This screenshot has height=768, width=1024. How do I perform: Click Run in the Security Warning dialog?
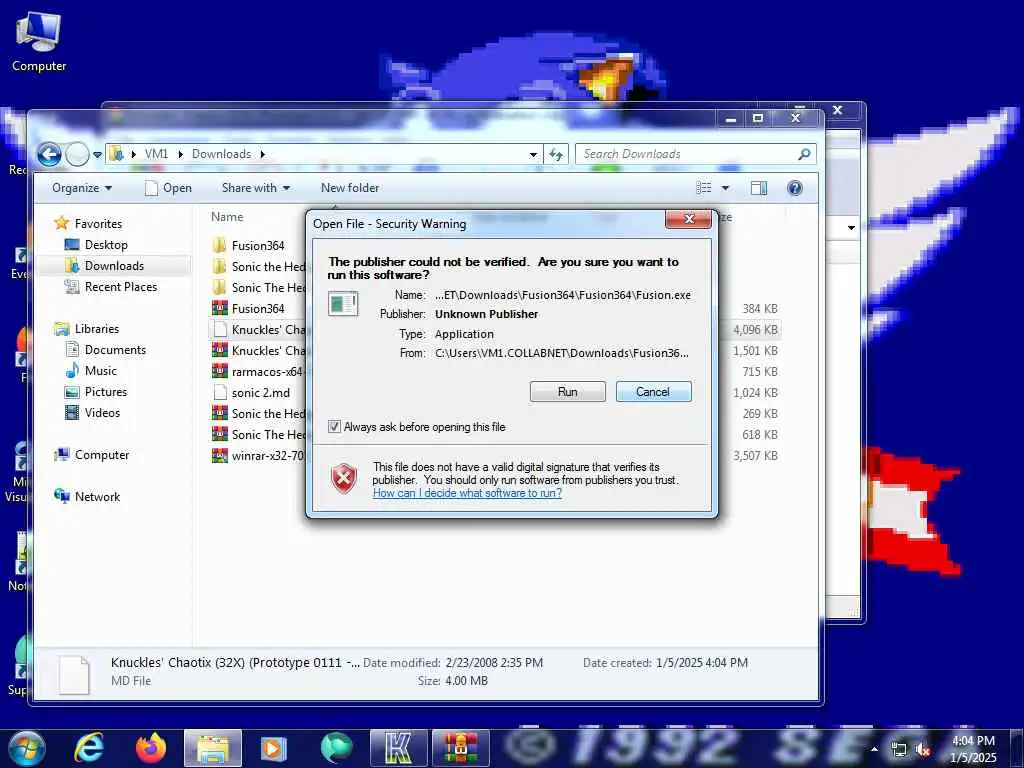pyautogui.click(x=568, y=392)
